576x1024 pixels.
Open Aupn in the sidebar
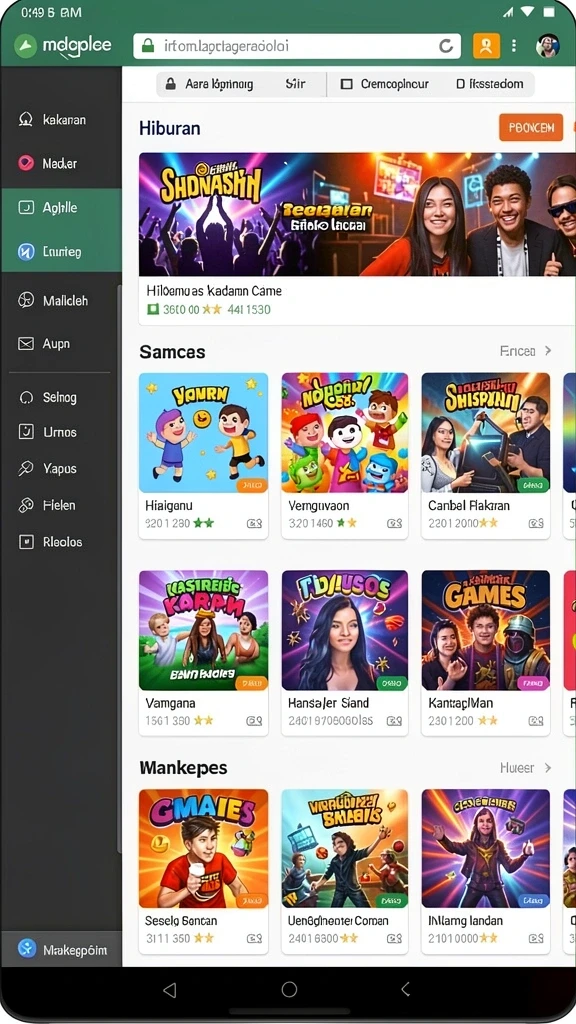61,344
